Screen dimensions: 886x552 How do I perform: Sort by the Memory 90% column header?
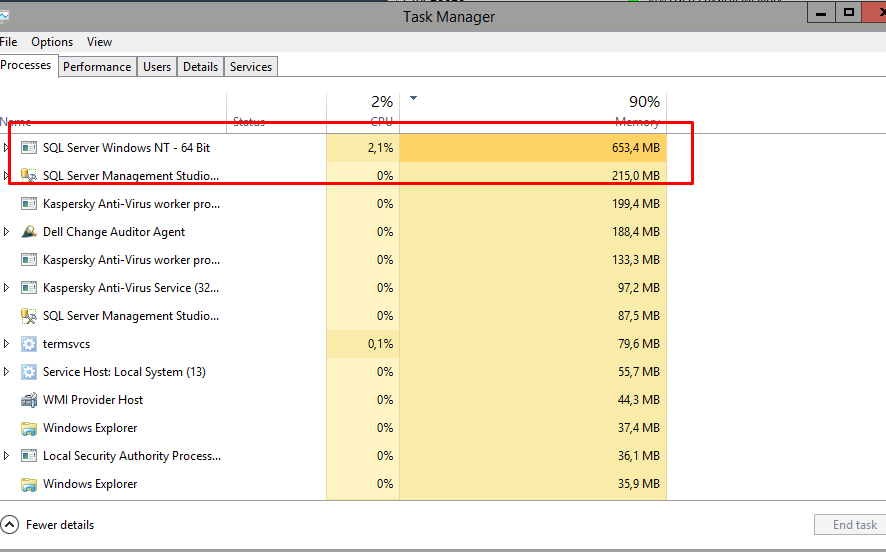pos(533,112)
